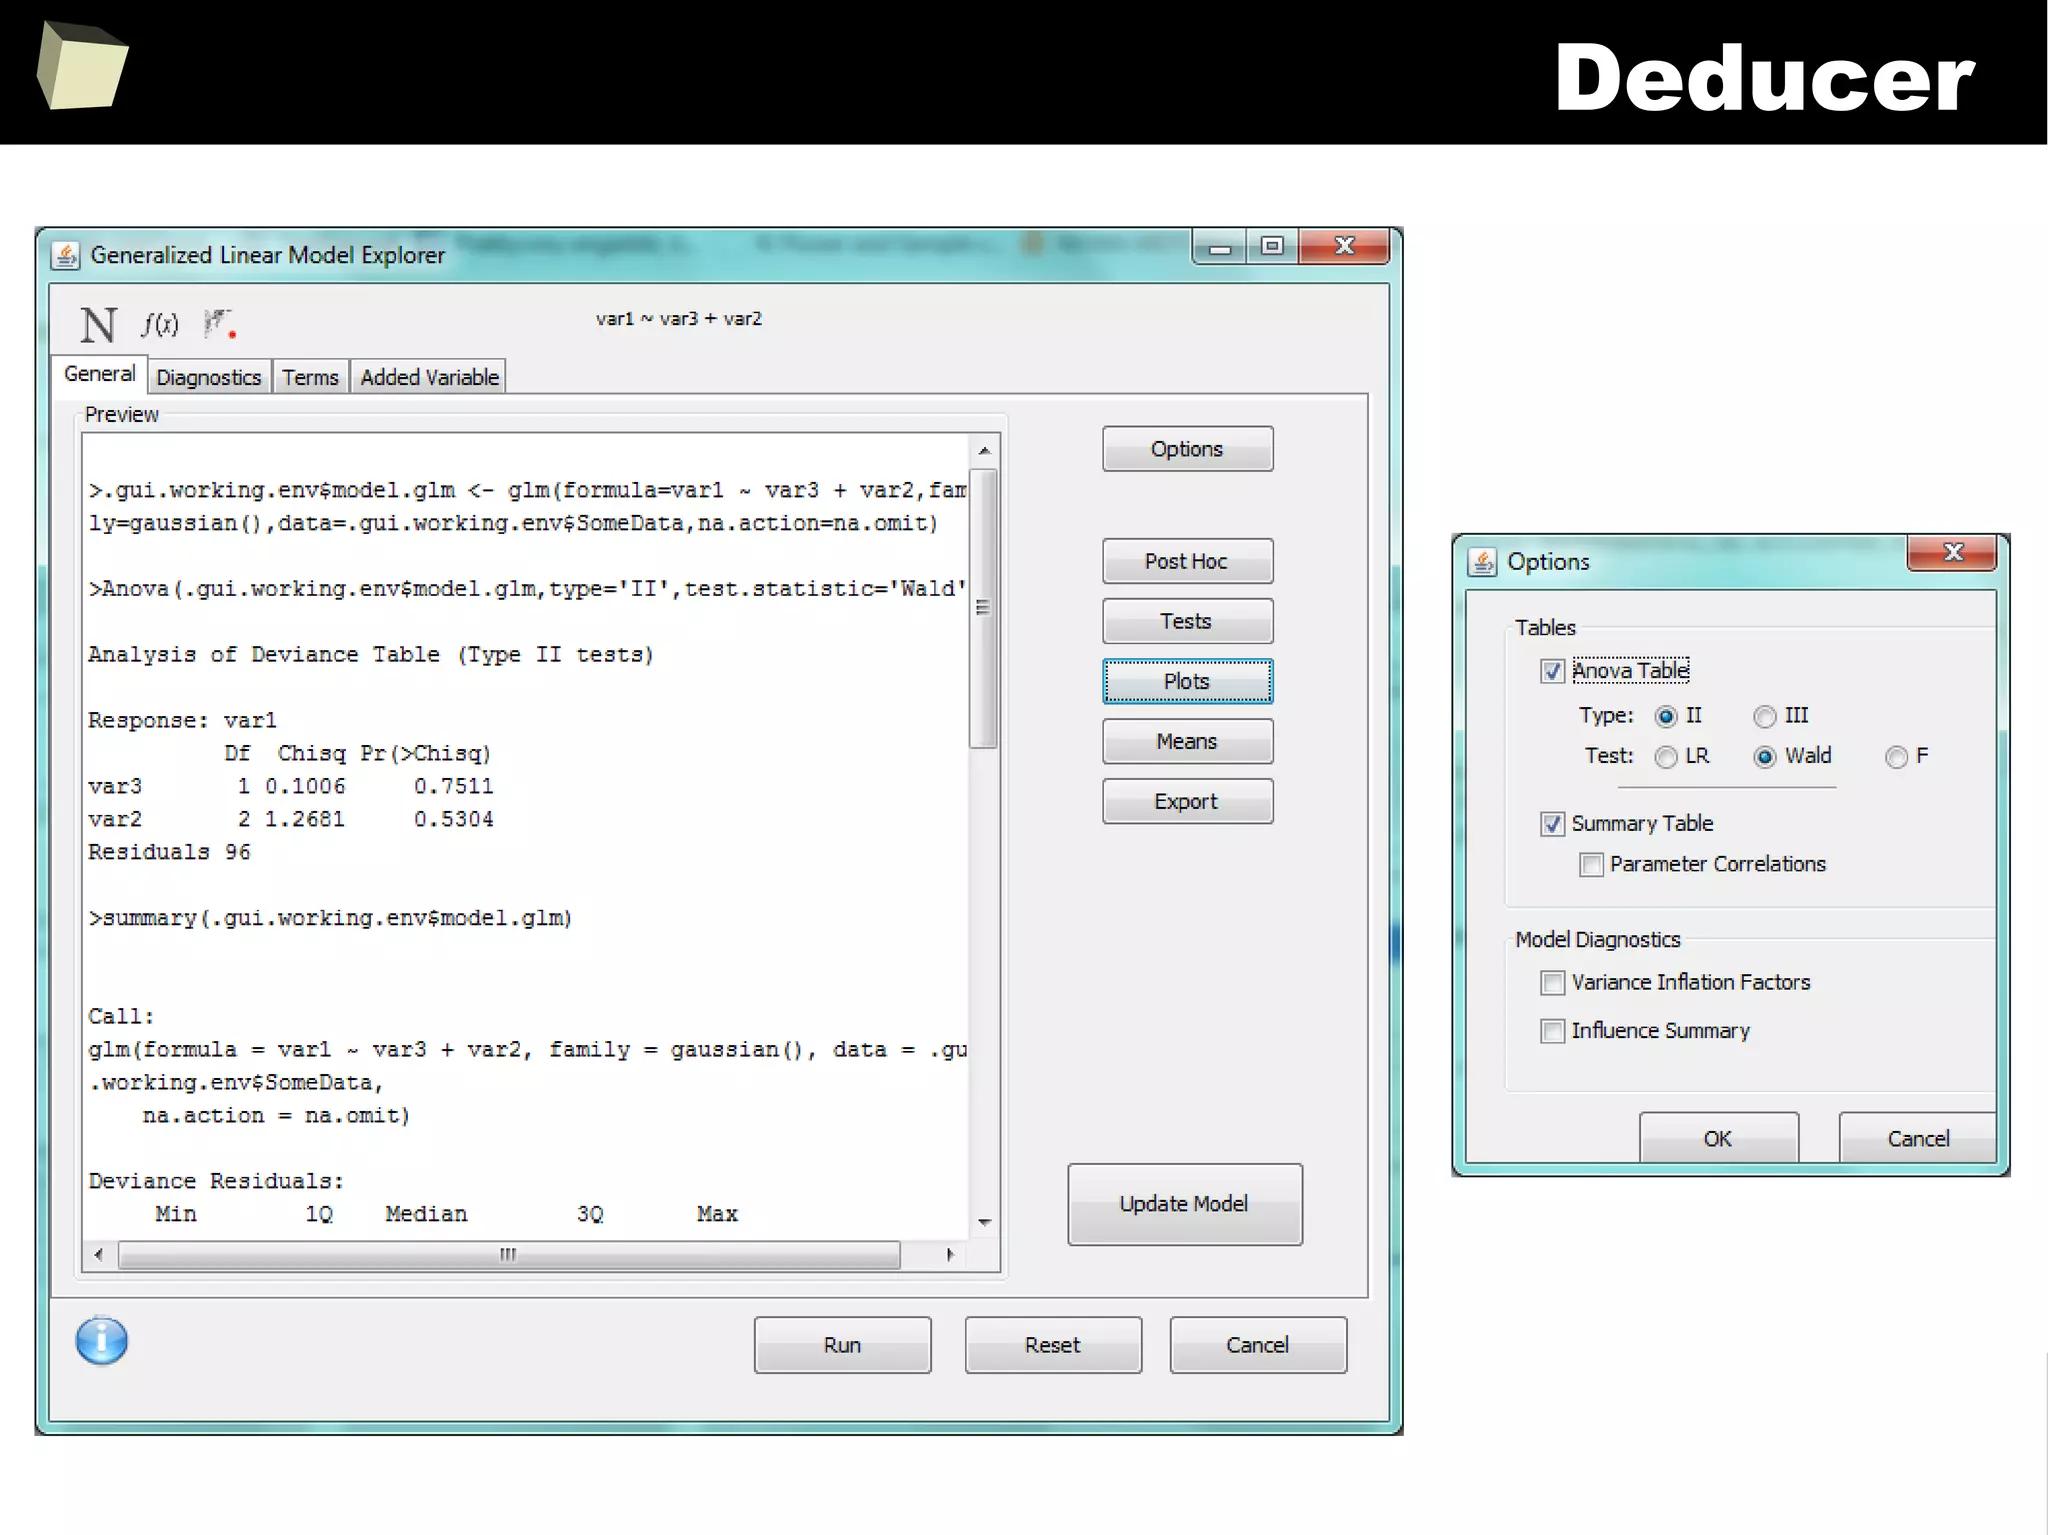Image resolution: width=2048 pixels, height=1535 pixels.
Task: Click the var2 row in the deviance table
Action: pos(291,819)
